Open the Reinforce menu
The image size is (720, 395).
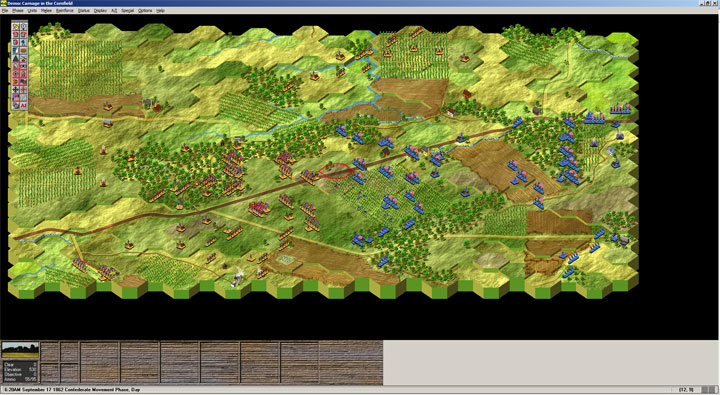[x=65, y=10]
